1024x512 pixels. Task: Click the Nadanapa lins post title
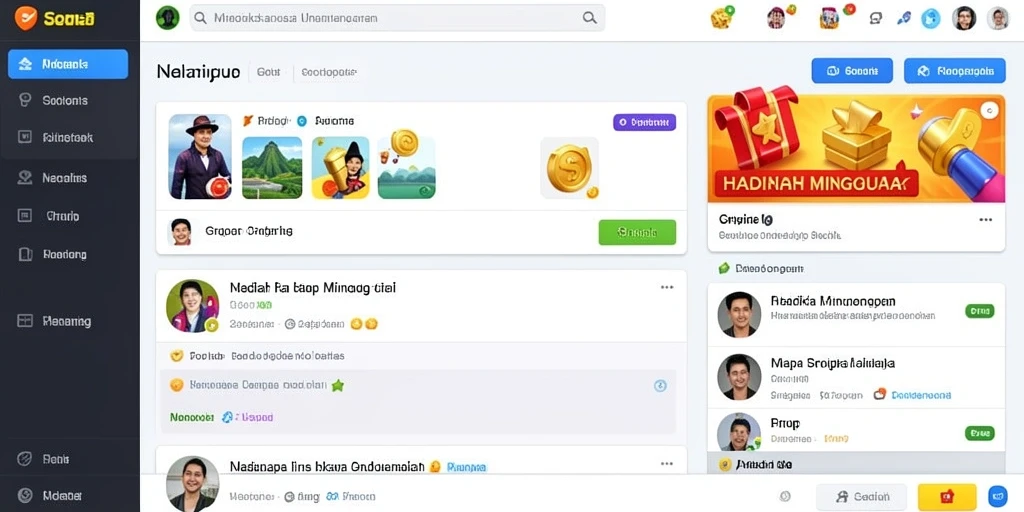point(327,466)
